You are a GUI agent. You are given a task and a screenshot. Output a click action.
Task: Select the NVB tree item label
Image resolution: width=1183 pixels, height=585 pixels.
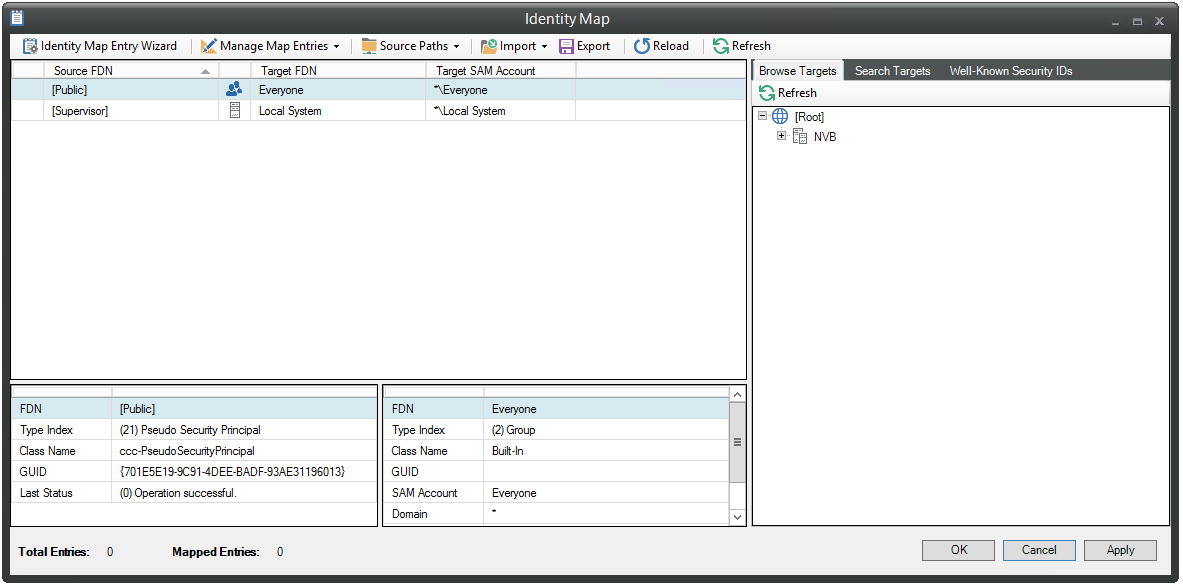tap(825, 137)
